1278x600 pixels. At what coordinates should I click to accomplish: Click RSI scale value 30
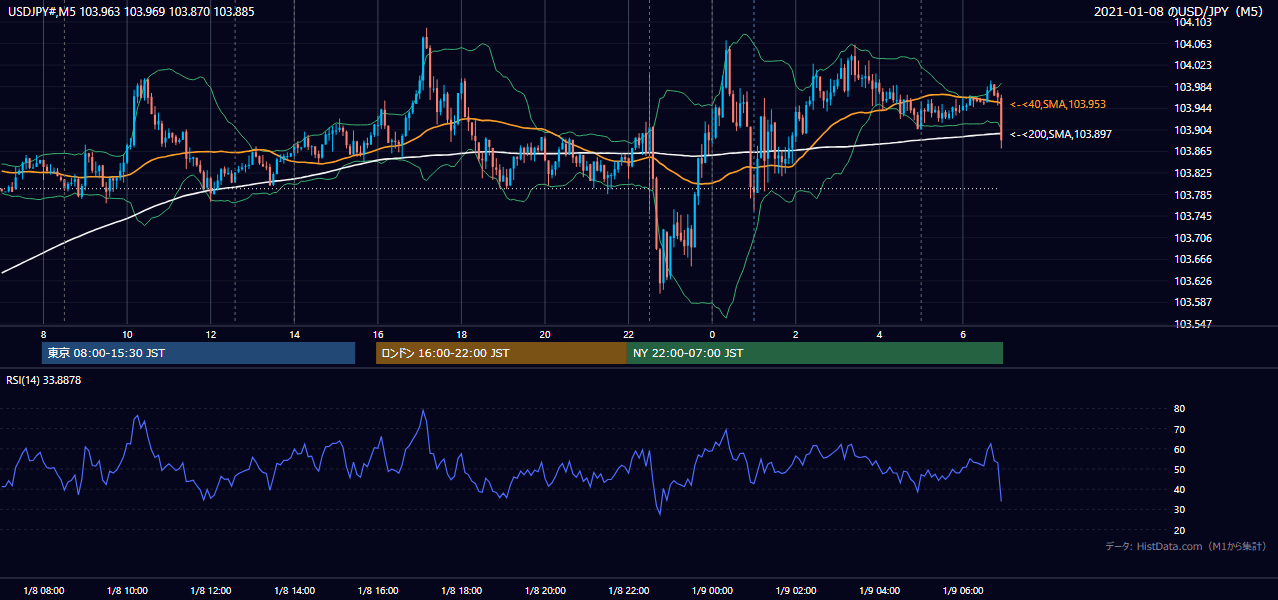[1179, 510]
